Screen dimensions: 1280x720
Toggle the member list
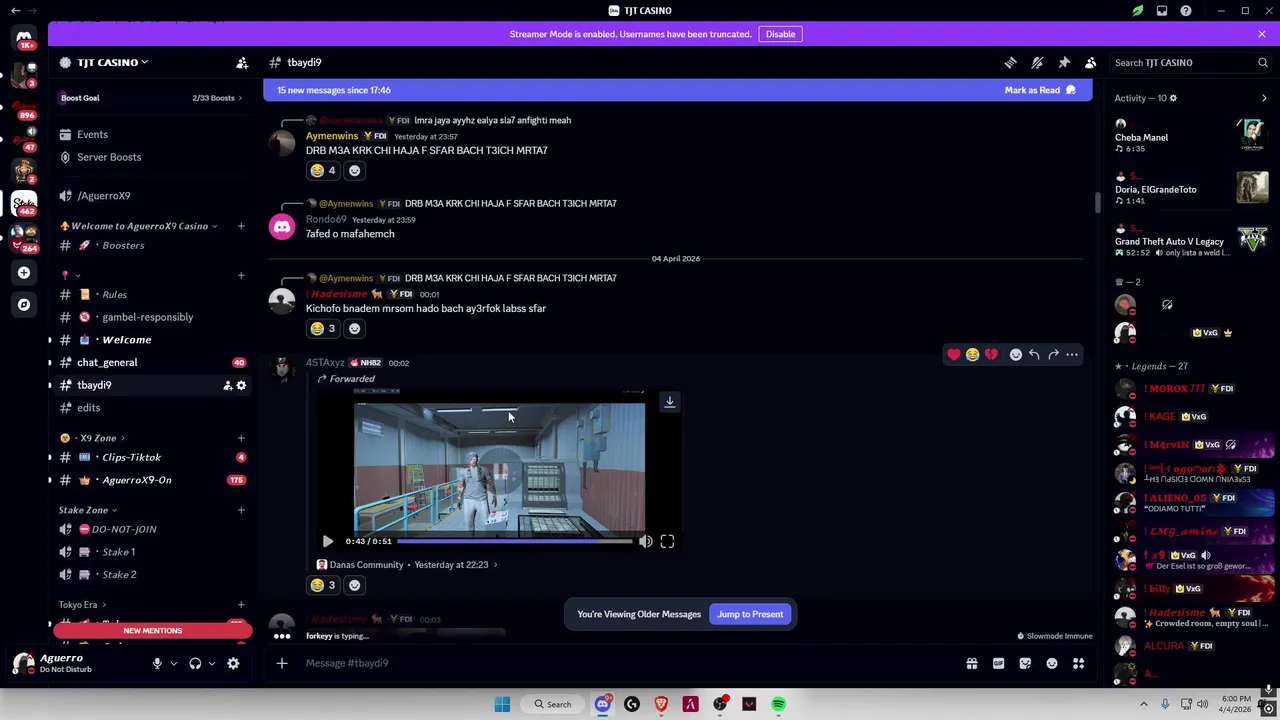click(1091, 62)
